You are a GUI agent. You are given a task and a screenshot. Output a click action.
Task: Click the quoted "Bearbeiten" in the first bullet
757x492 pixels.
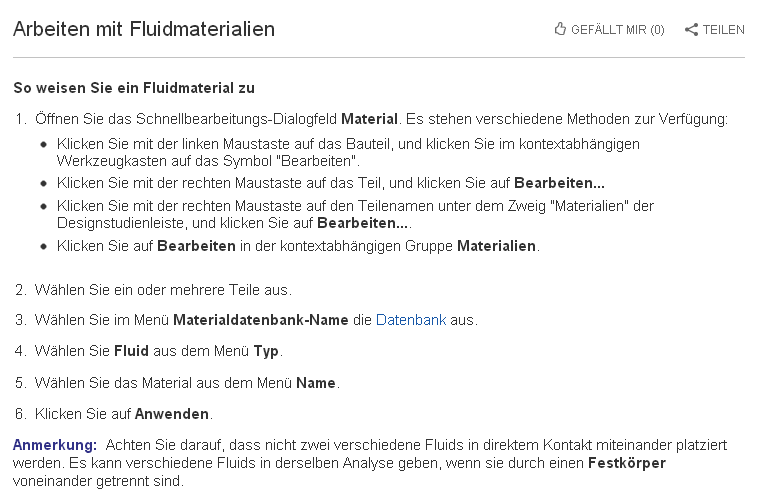tap(316, 159)
